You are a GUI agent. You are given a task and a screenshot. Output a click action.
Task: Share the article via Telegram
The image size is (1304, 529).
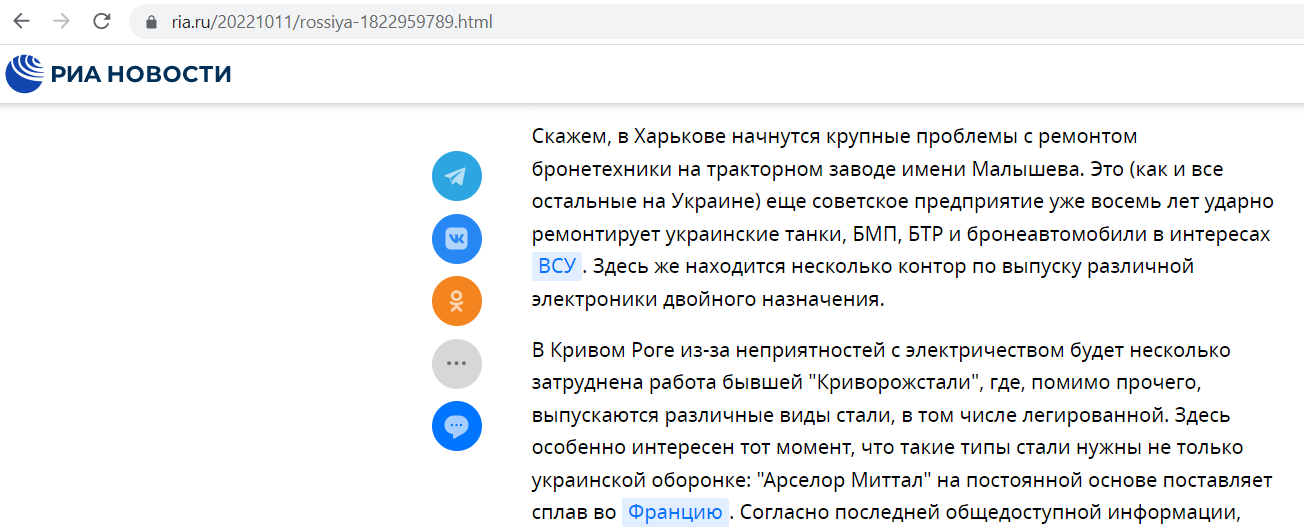tap(457, 177)
